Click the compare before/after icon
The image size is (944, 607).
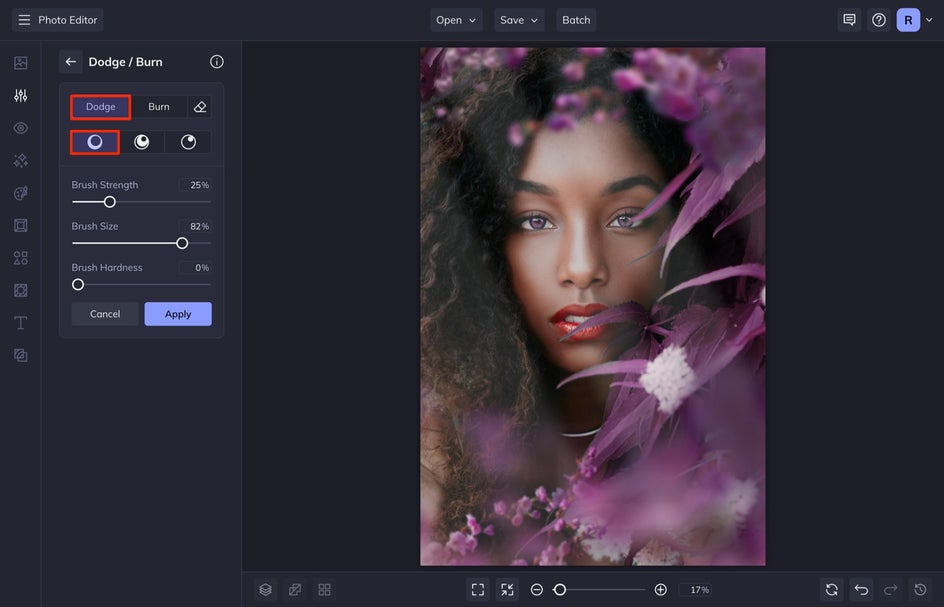pyautogui.click(x=295, y=590)
